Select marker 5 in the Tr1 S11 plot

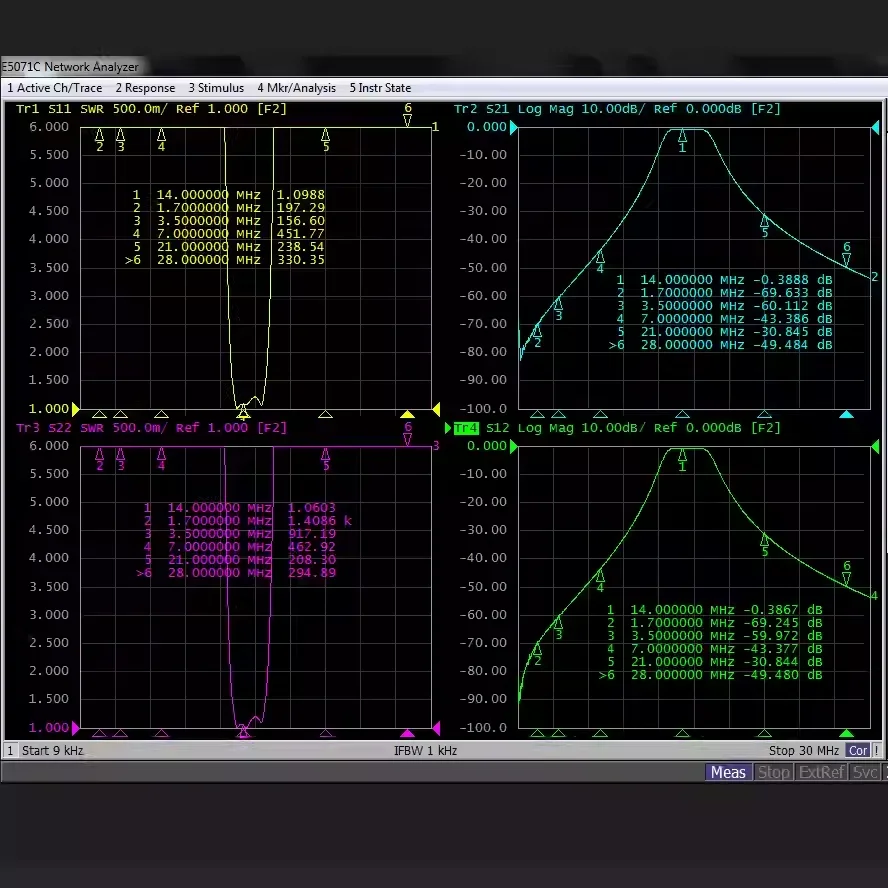[x=325, y=137]
